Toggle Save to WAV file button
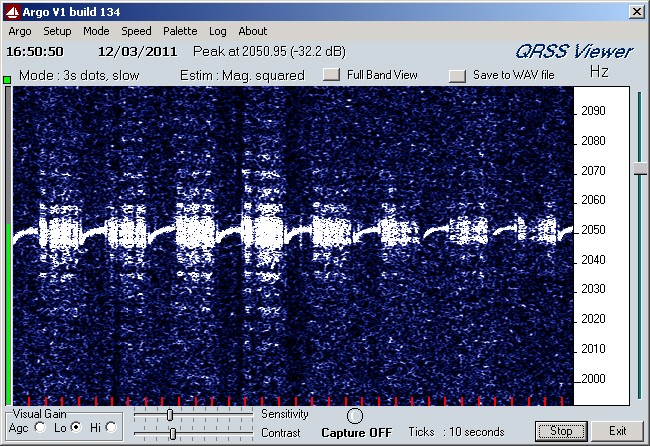This screenshot has height=446, width=650. click(x=458, y=75)
